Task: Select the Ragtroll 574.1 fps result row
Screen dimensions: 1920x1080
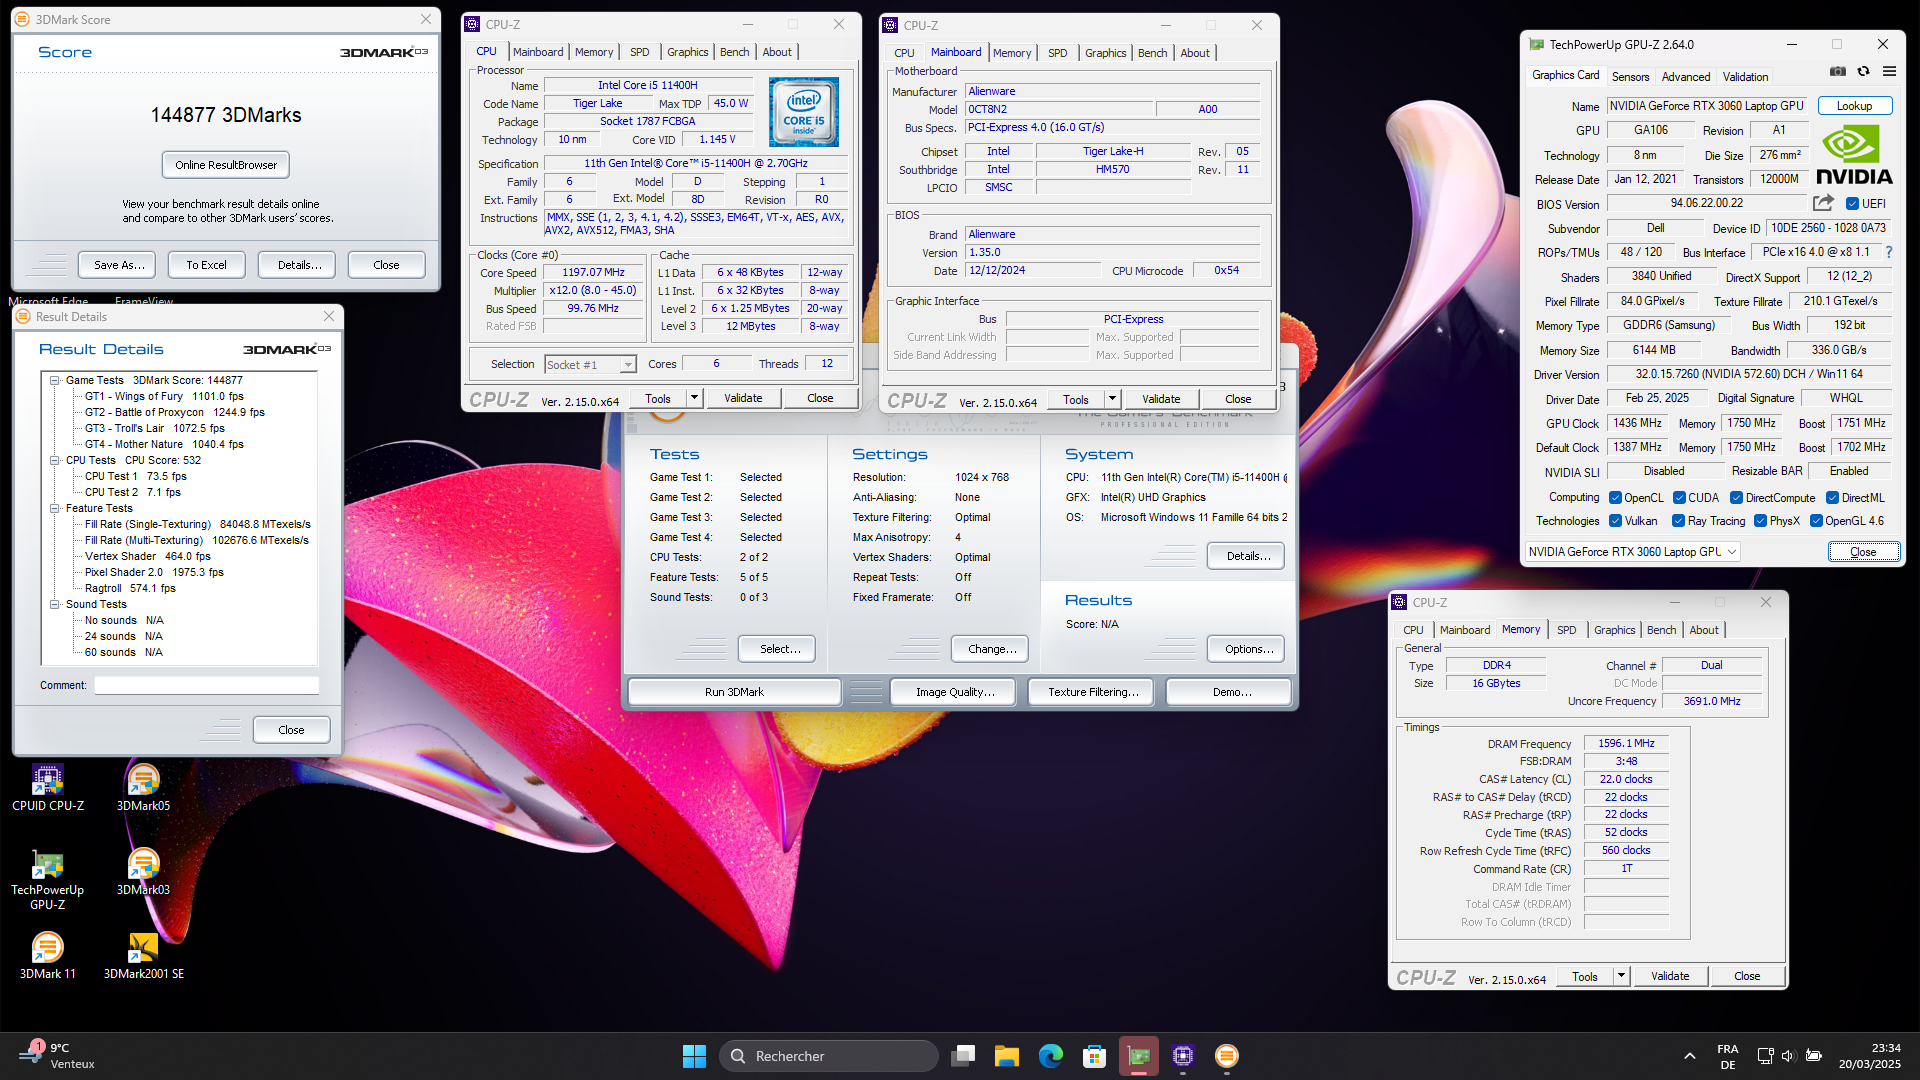Action: [130, 588]
